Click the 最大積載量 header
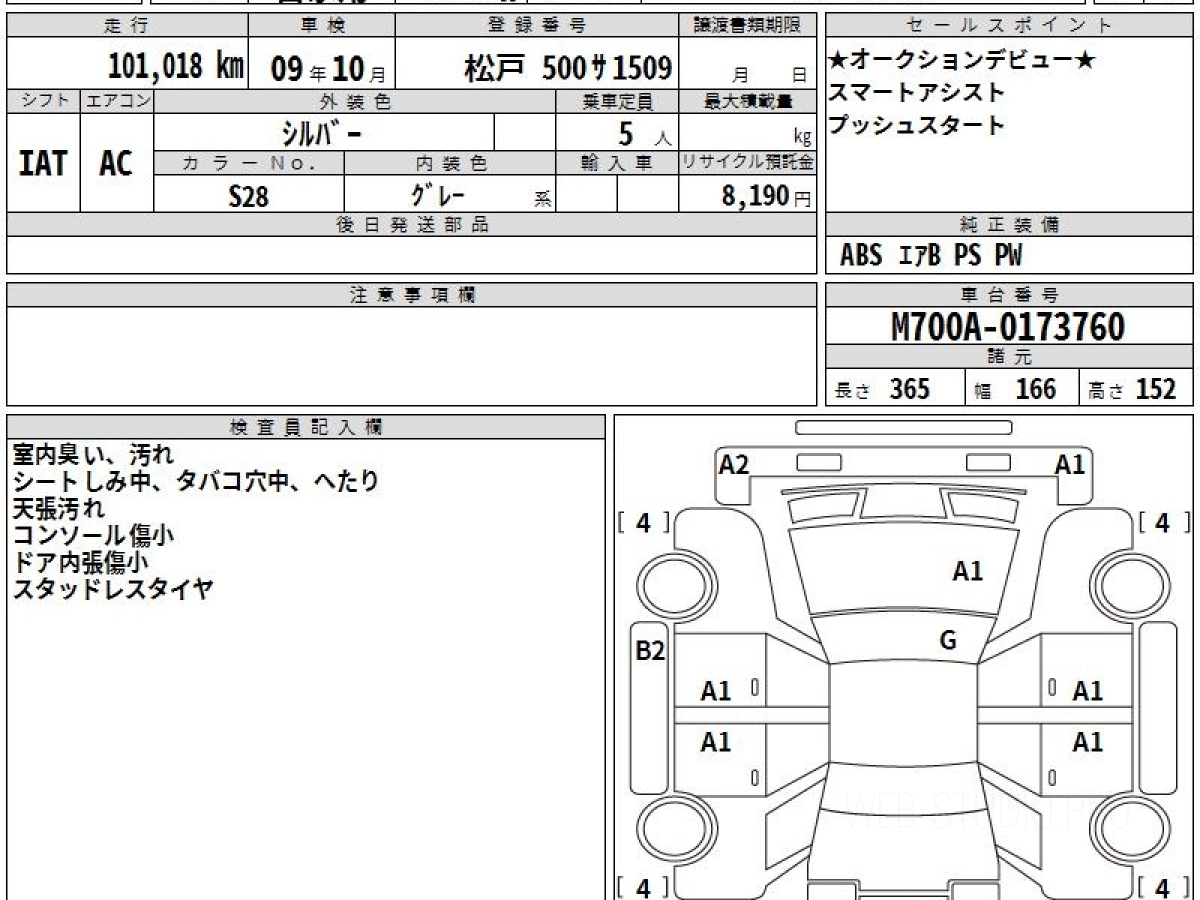The width and height of the screenshot is (1200, 900). point(747,101)
